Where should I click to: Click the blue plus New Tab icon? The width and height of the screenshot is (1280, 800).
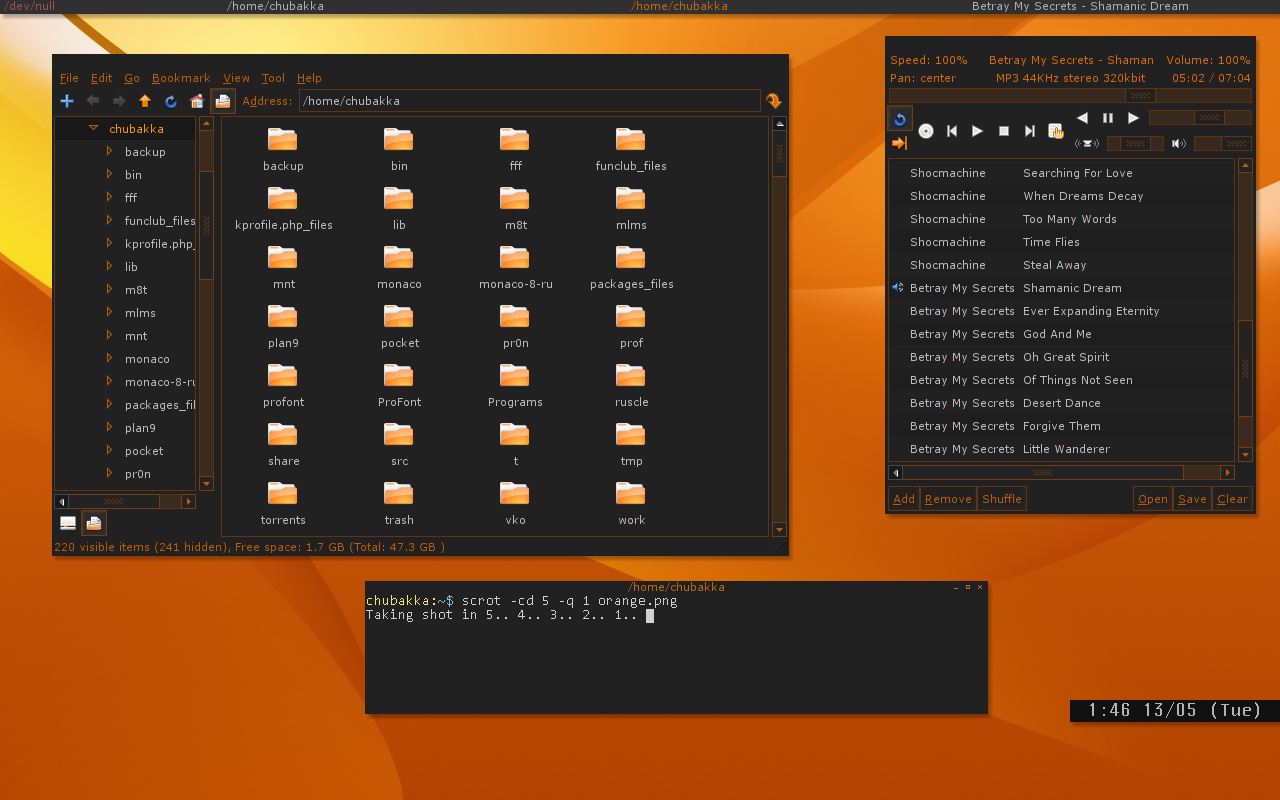coord(67,101)
